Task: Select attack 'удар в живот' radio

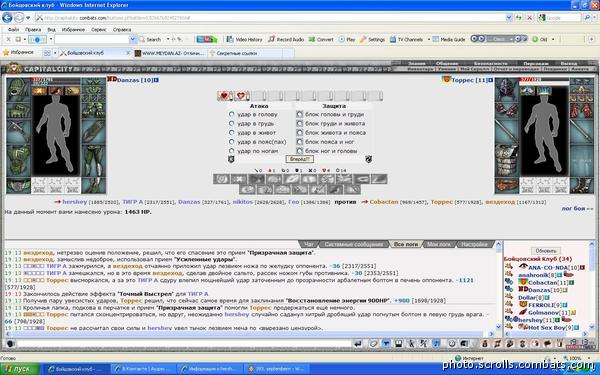Action: (232, 132)
